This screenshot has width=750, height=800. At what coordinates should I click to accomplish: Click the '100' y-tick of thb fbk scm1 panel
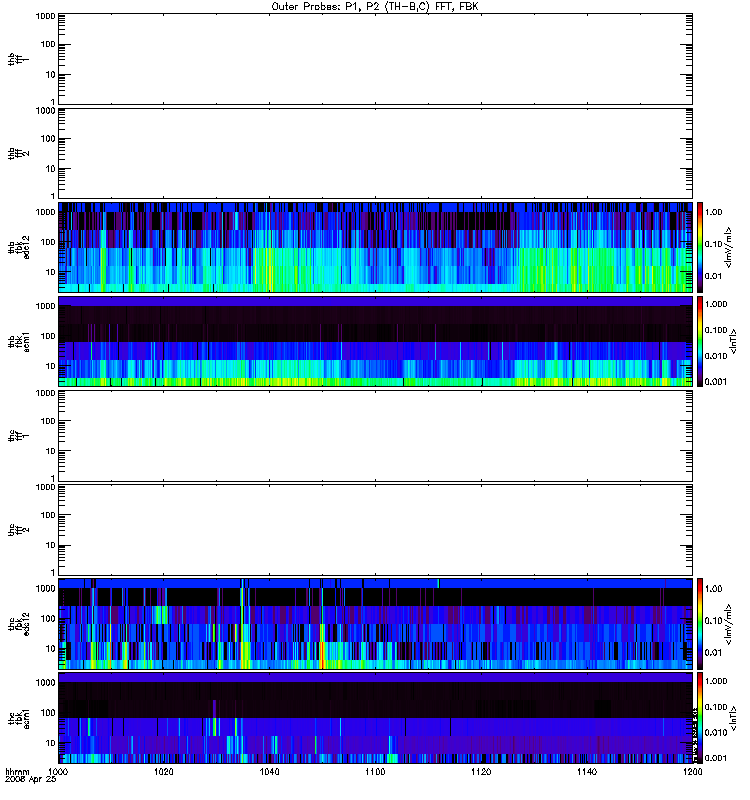[48, 336]
